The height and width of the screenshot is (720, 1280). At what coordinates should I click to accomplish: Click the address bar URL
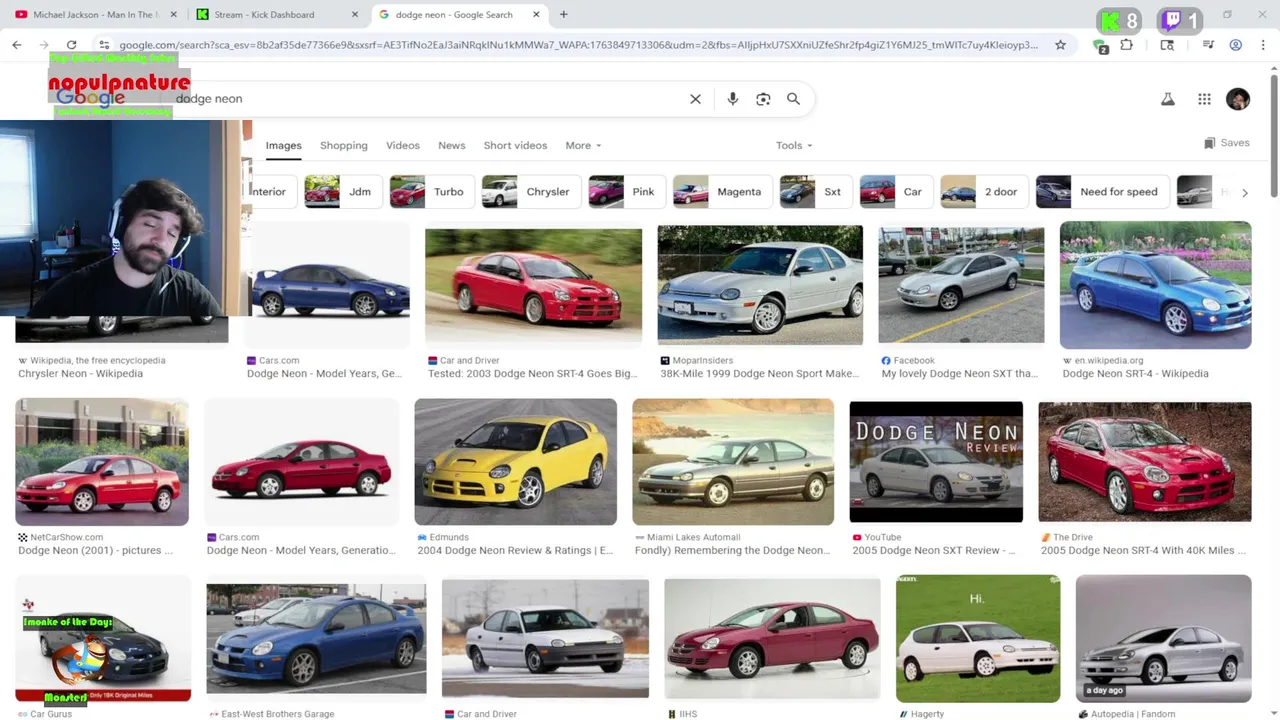click(578, 45)
